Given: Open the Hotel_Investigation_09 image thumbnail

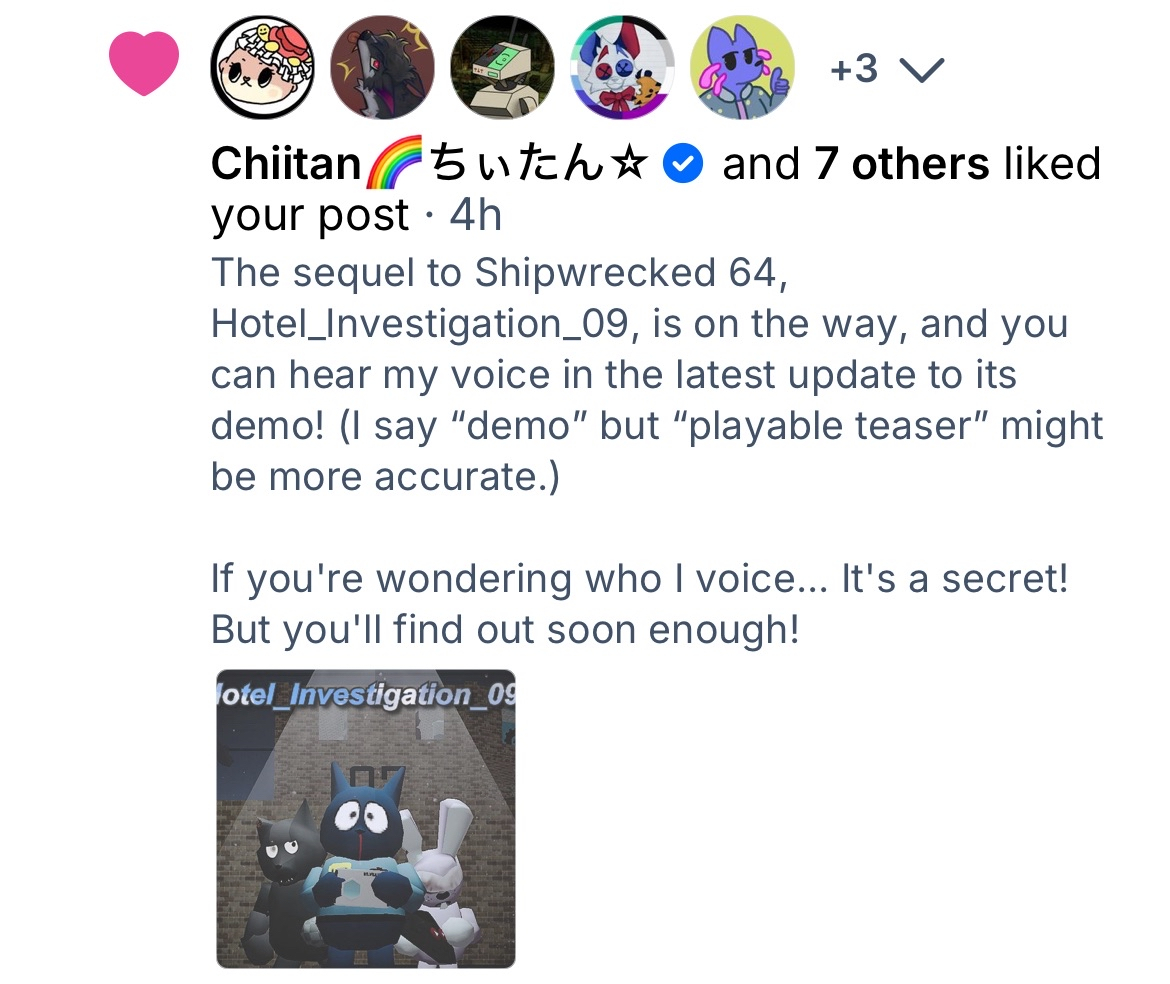Looking at the screenshot, I should tap(366, 819).
